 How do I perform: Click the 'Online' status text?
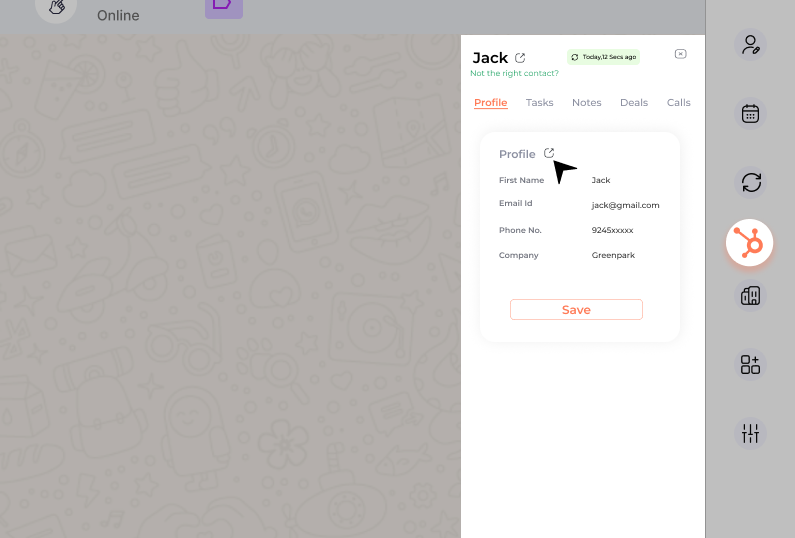coord(118,15)
